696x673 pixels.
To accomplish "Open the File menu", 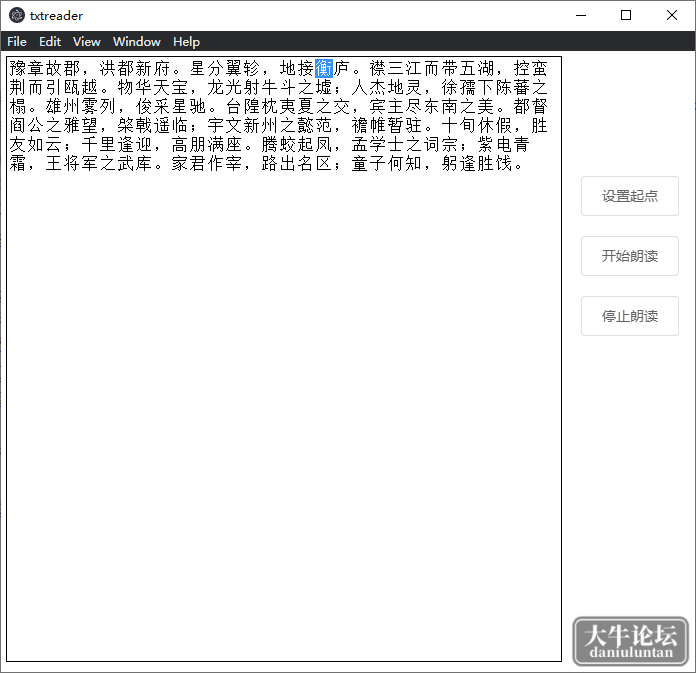I will [x=17, y=42].
